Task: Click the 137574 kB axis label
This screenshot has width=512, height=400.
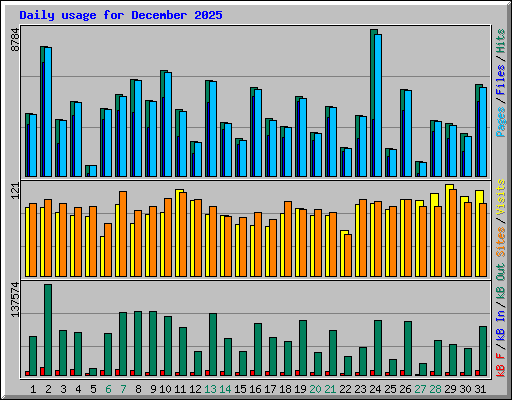Action: pos(15,299)
